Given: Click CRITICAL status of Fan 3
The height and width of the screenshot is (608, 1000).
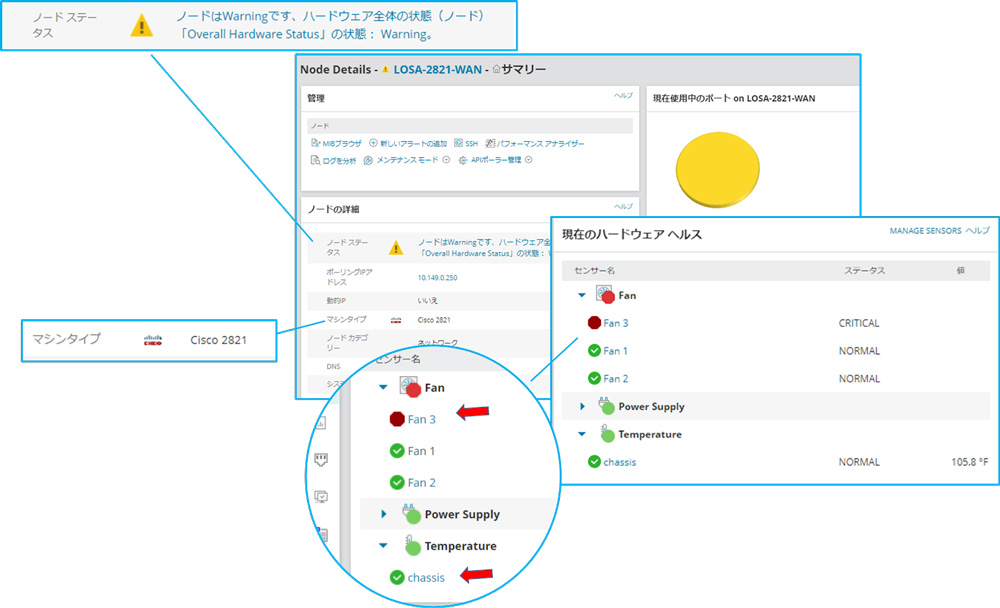Looking at the screenshot, I should click(858, 323).
